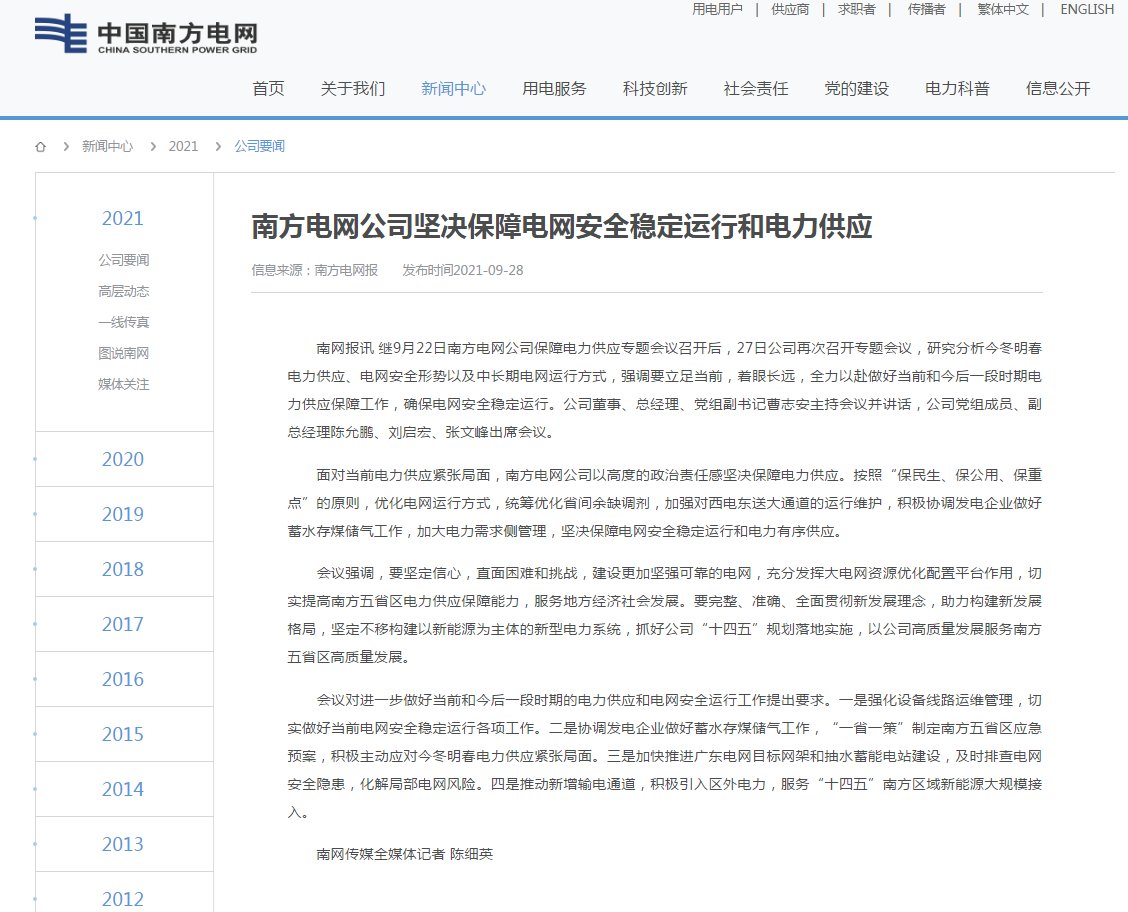The width and height of the screenshot is (1128, 912).
Task: Open the 信息公开 menu item
Action: click(1058, 88)
